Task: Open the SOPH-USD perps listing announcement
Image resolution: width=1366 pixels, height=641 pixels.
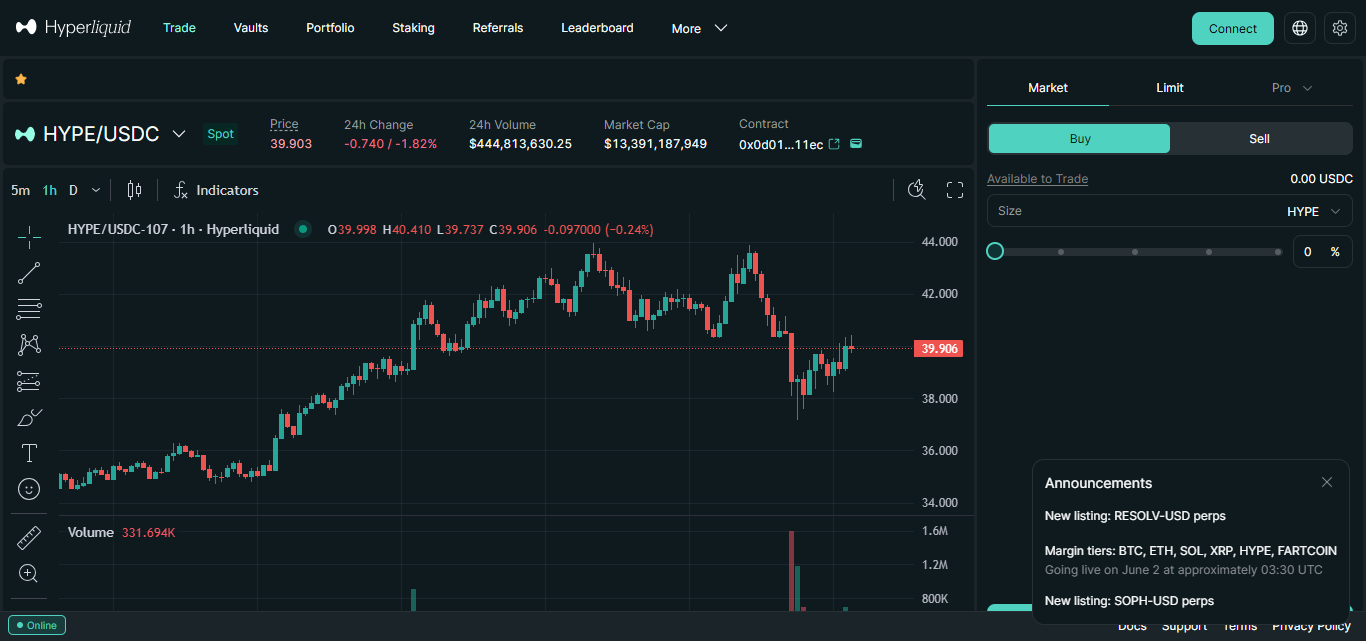Action: [x=1129, y=601]
